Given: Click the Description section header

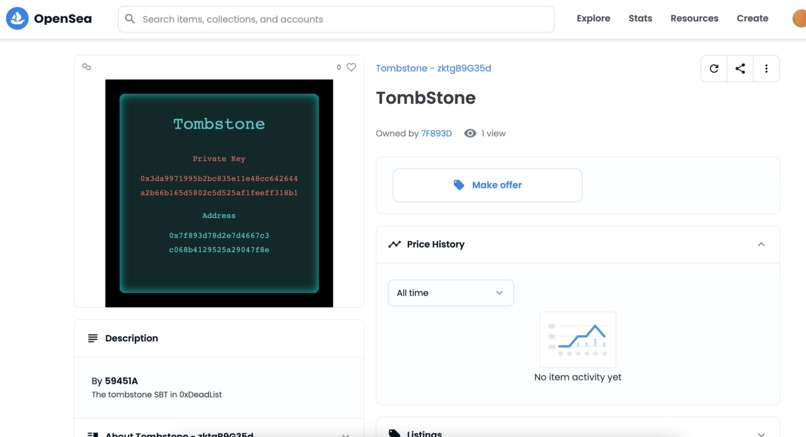Looking at the screenshot, I should (219, 338).
